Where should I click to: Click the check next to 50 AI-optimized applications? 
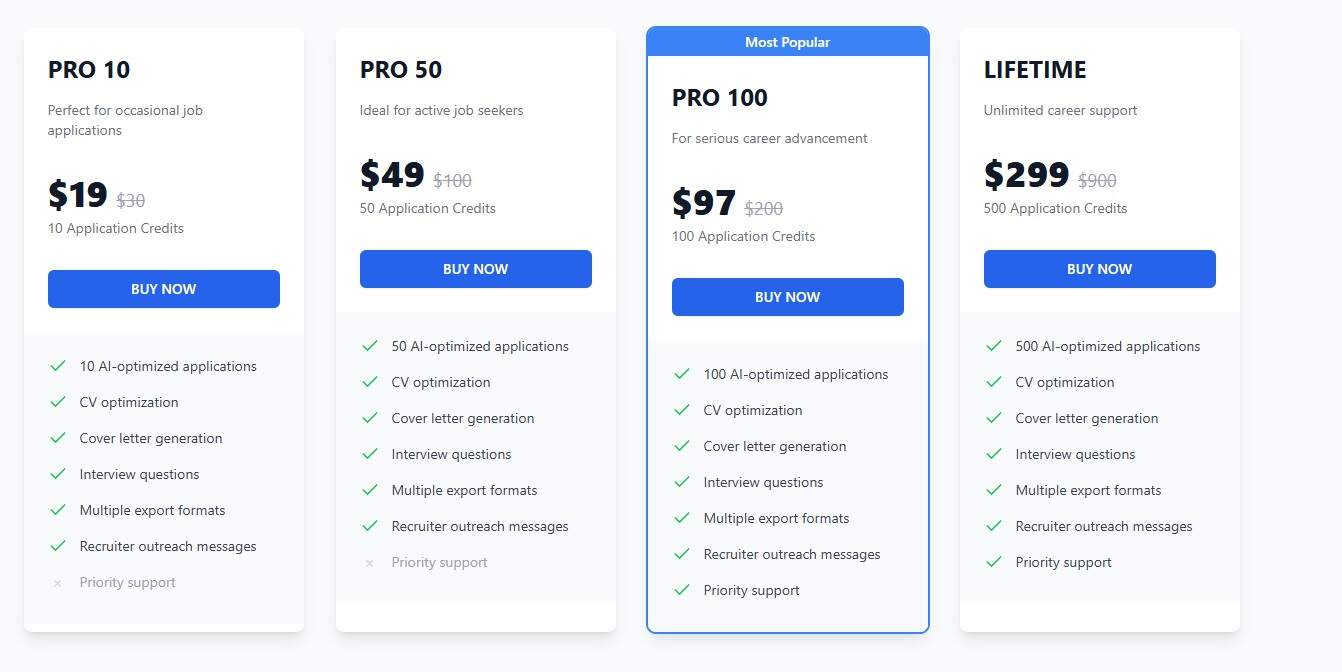[x=370, y=346]
